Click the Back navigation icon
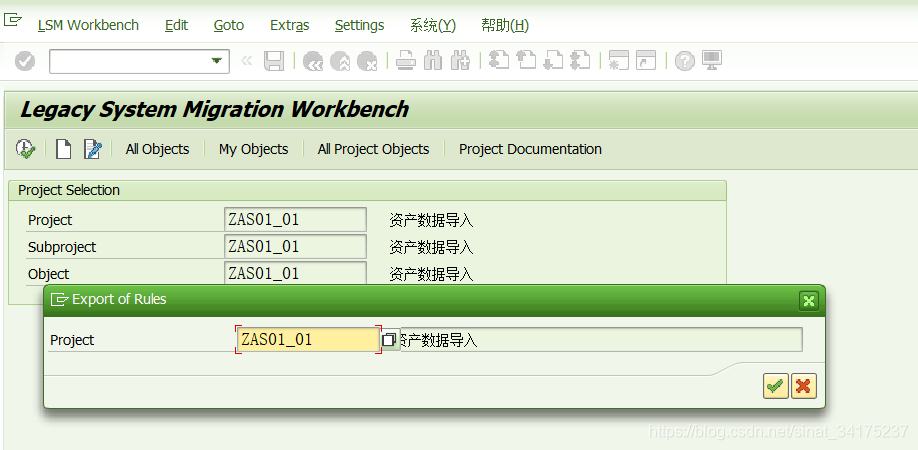 click(313, 61)
